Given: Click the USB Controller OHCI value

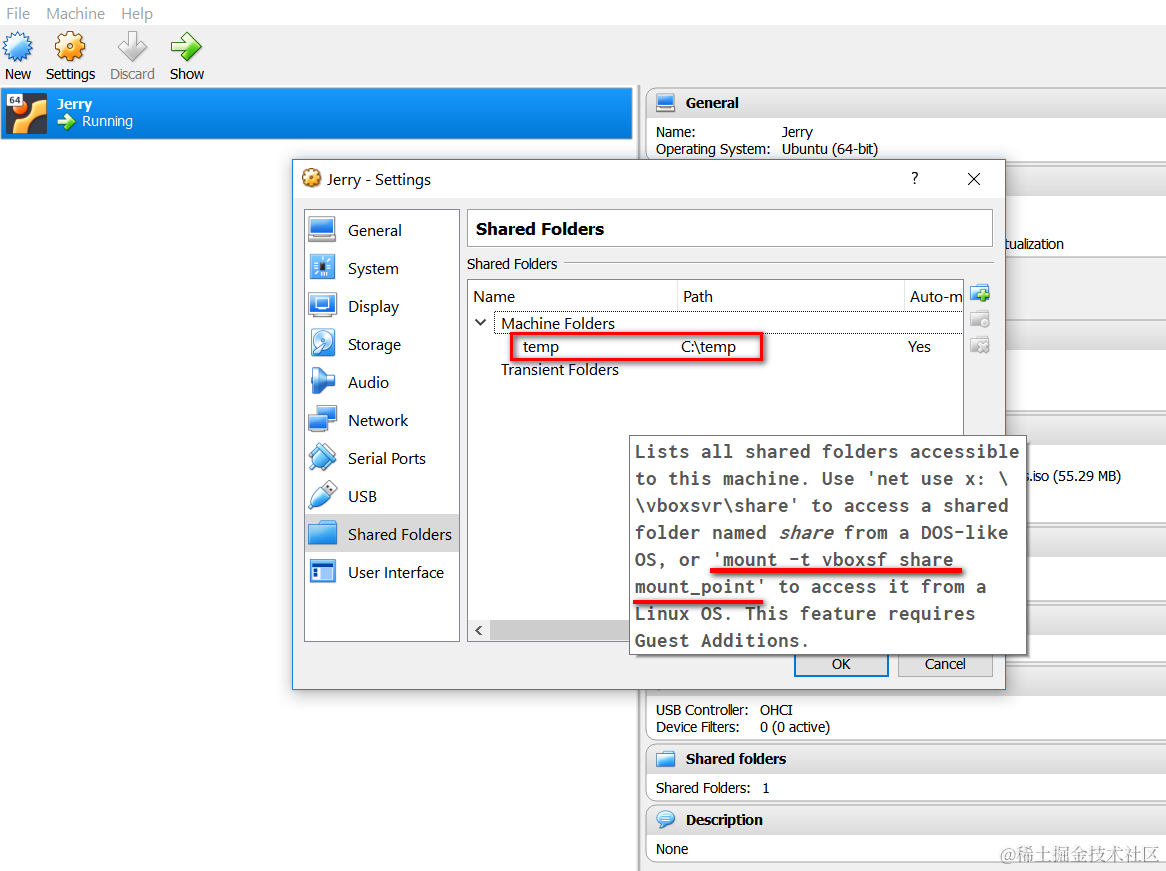Looking at the screenshot, I should (x=776, y=710).
